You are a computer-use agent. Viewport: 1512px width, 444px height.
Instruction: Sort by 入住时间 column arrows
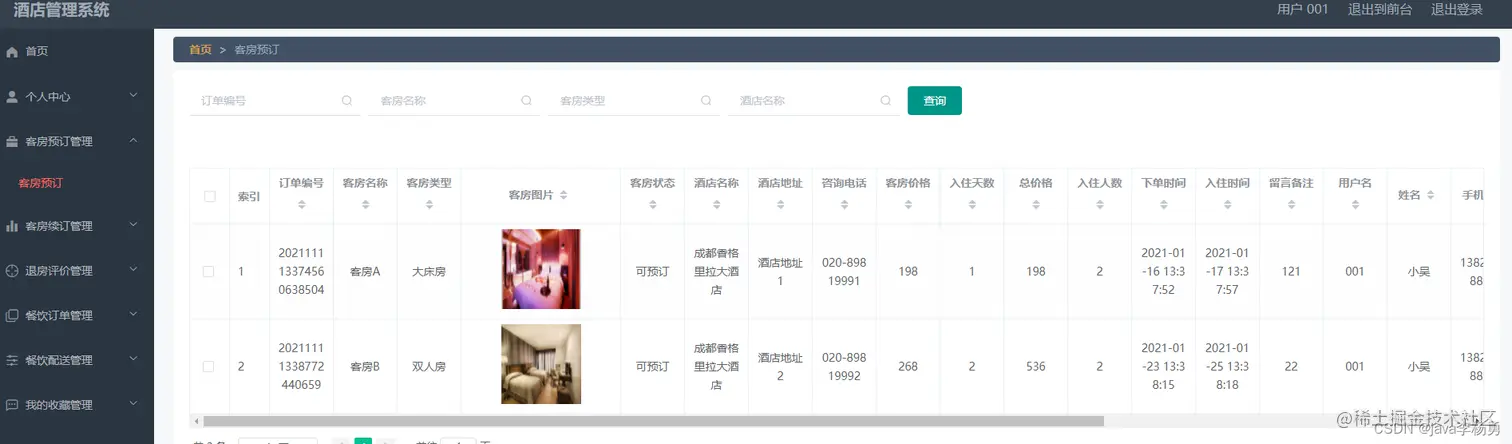pos(1227,204)
